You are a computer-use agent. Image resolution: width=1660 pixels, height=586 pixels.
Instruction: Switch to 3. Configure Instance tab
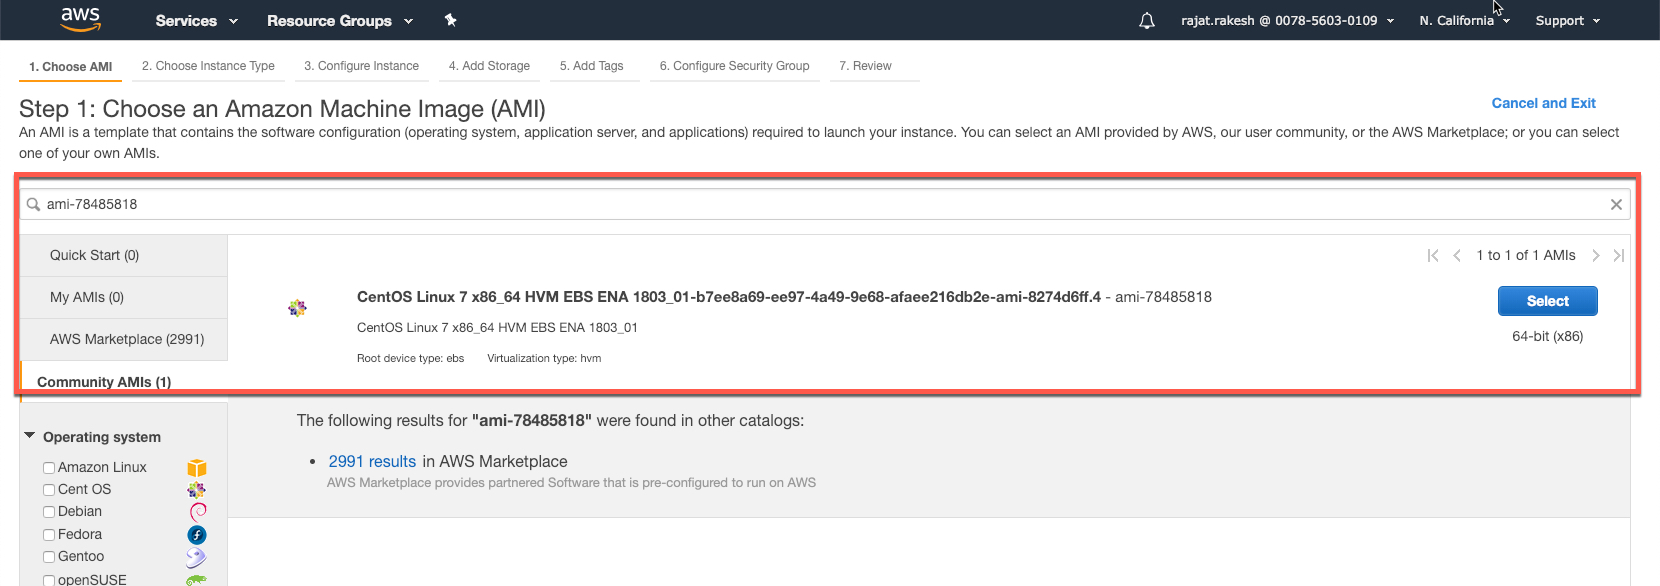[361, 66]
